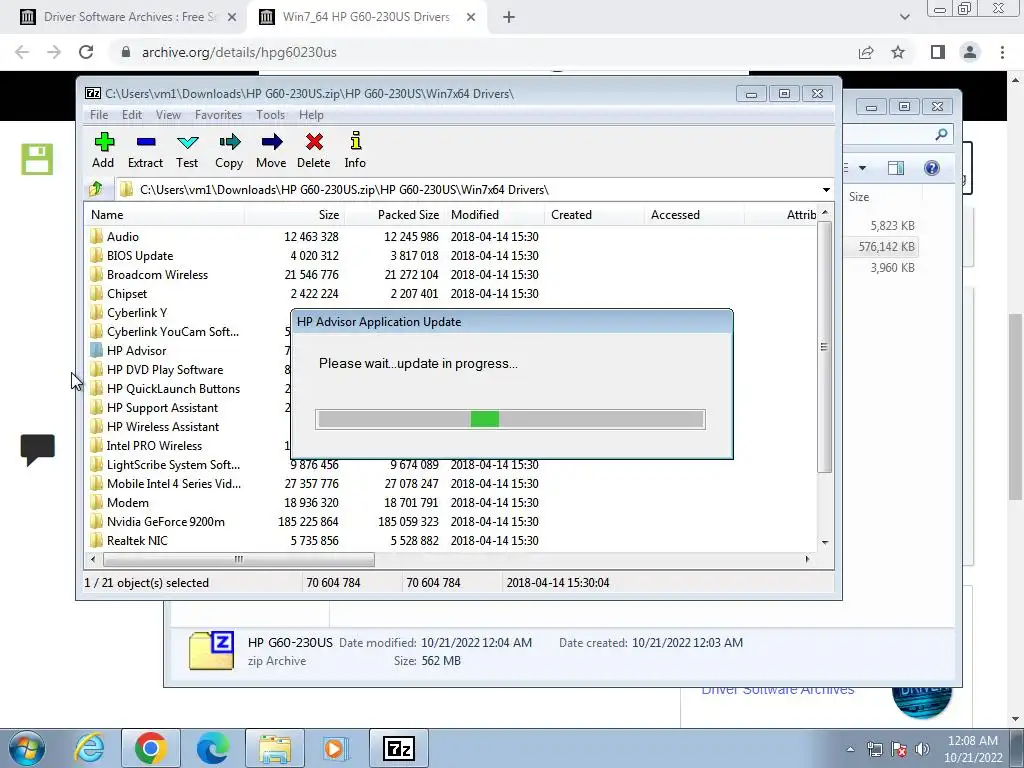Click the 7-Zip vertical scrollbar thumb
This screenshot has width=1024, height=768.
[x=825, y=347]
